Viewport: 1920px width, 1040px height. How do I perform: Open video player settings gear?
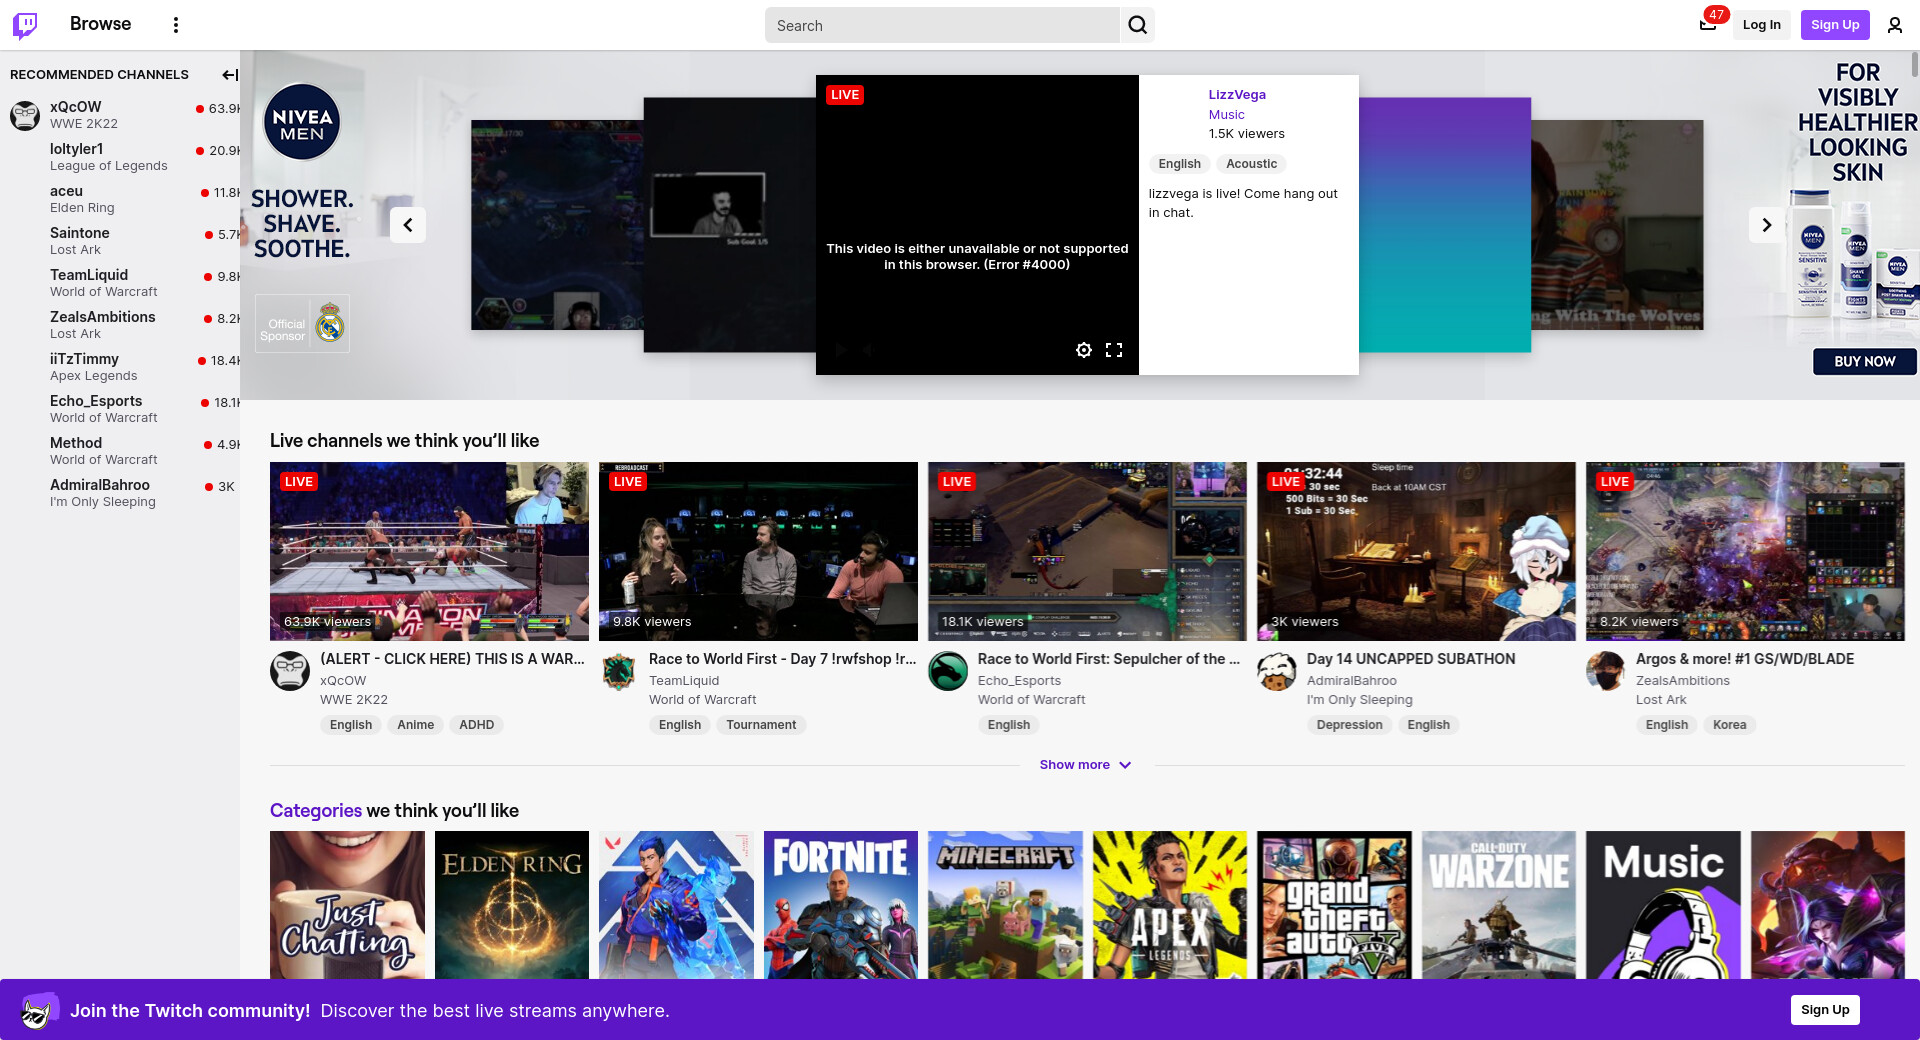click(x=1083, y=350)
